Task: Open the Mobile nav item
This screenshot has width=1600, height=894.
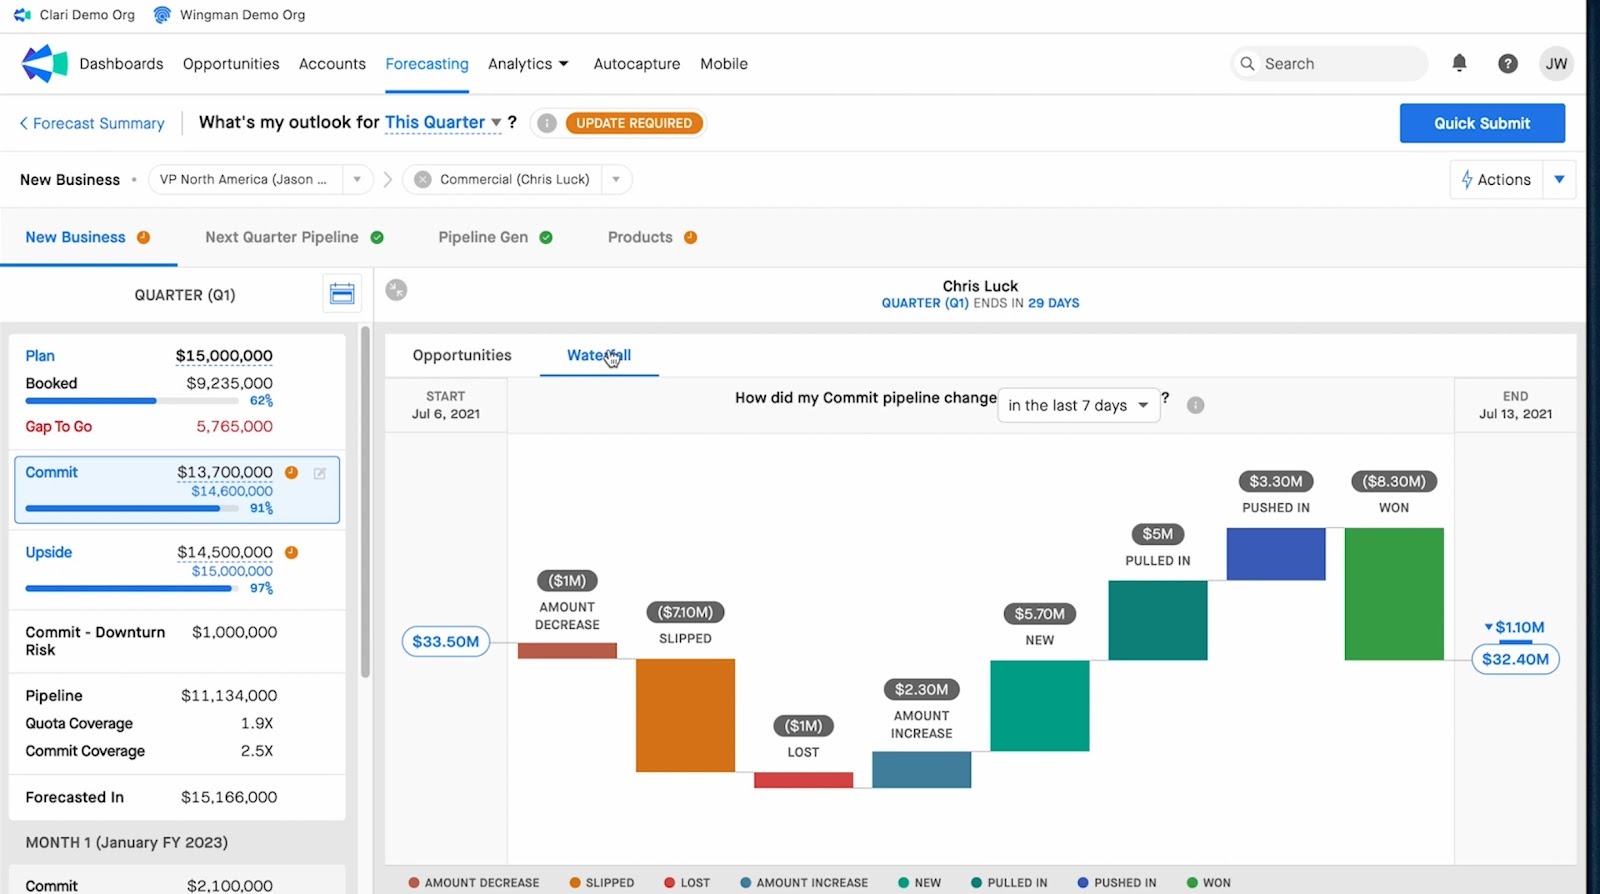Action: (724, 64)
